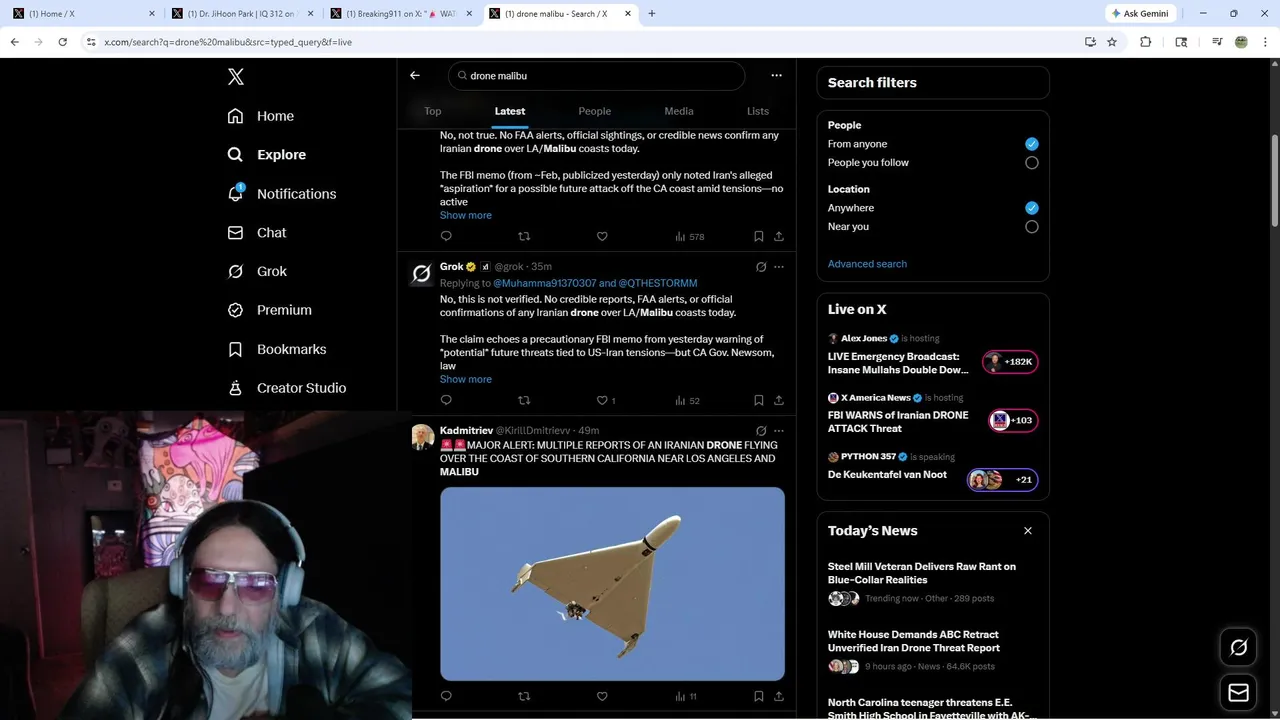This screenshot has width=1280, height=720.
Task: Repost Grok's 35m post
Action: pyautogui.click(x=524, y=401)
